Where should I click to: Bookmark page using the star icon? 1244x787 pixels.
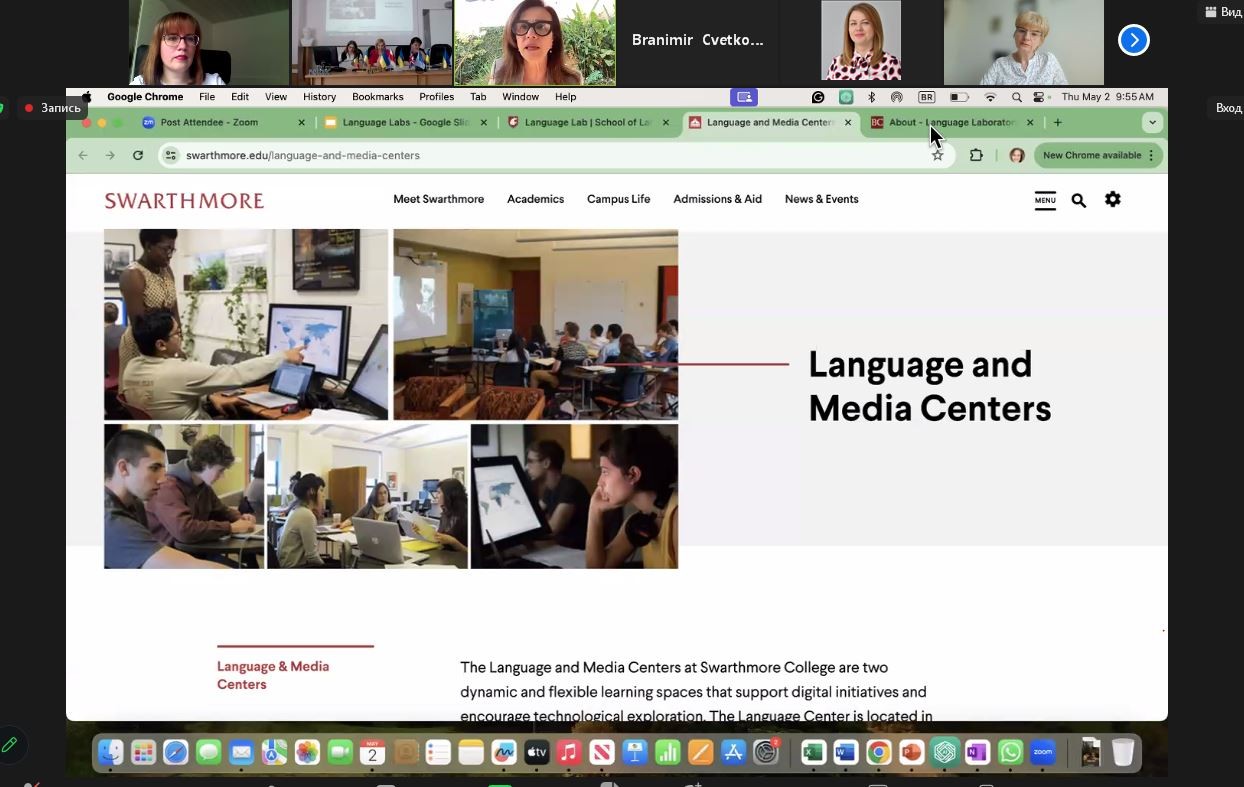pyautogui.click(x=937, y=155)
